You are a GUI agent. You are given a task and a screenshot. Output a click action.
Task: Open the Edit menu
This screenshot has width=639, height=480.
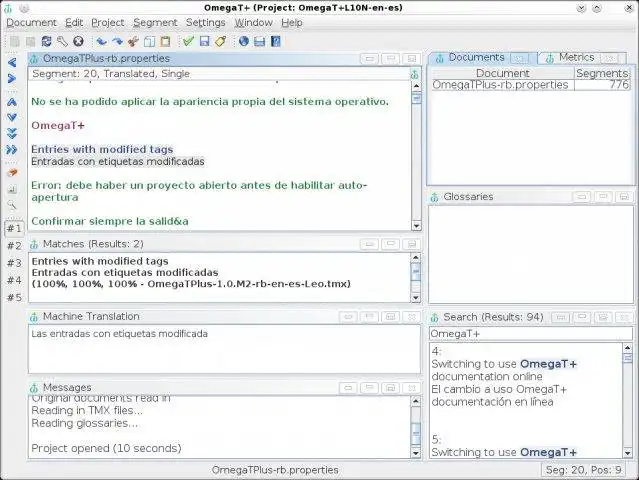74,23
